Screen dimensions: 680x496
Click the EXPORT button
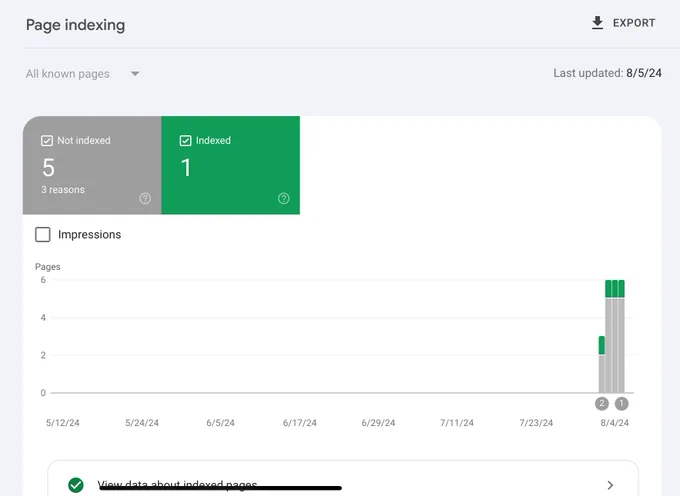(x=624, y=23)
